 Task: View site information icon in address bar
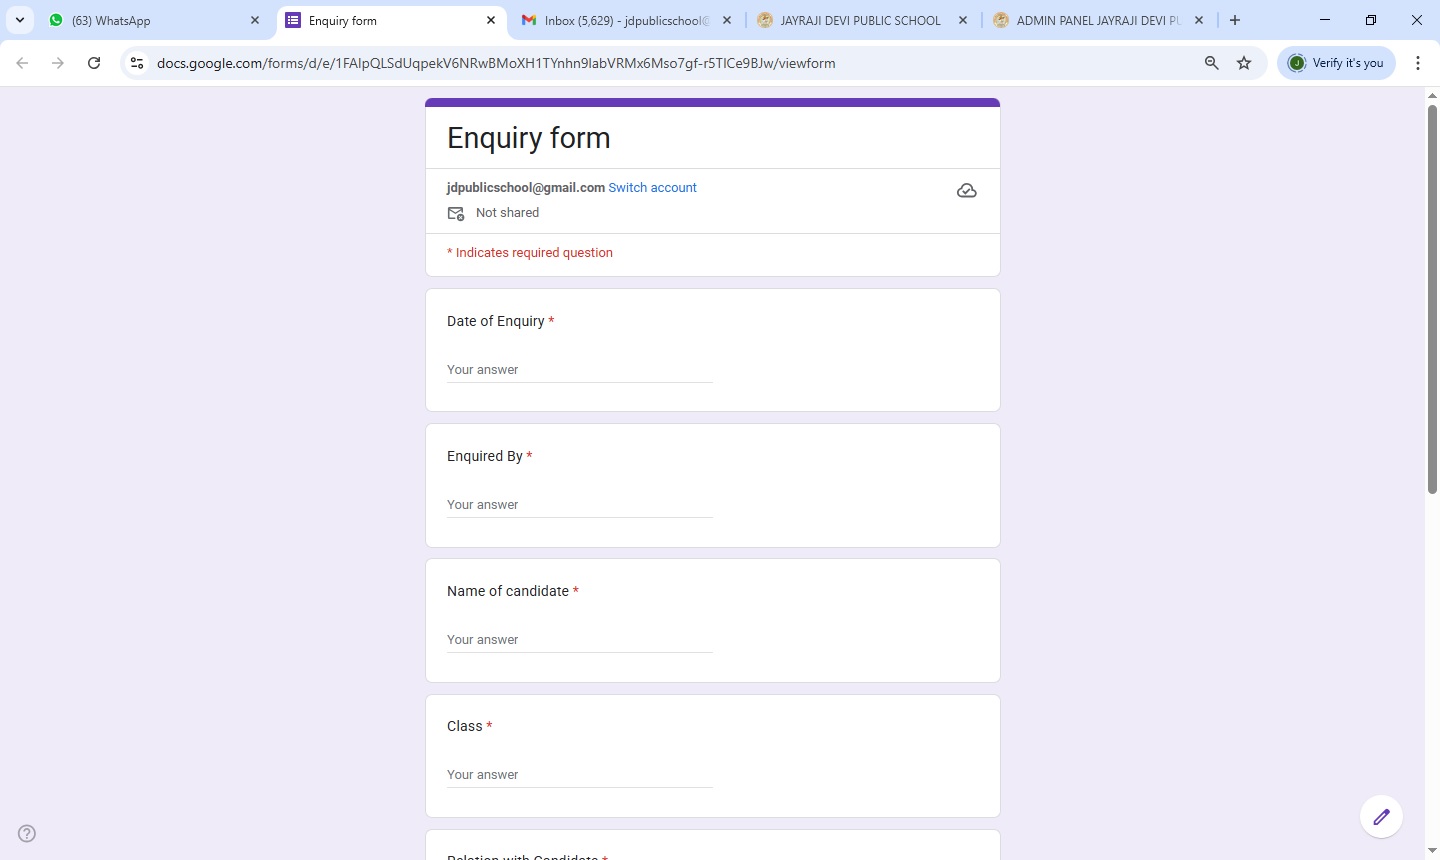(x=137, y=63)
